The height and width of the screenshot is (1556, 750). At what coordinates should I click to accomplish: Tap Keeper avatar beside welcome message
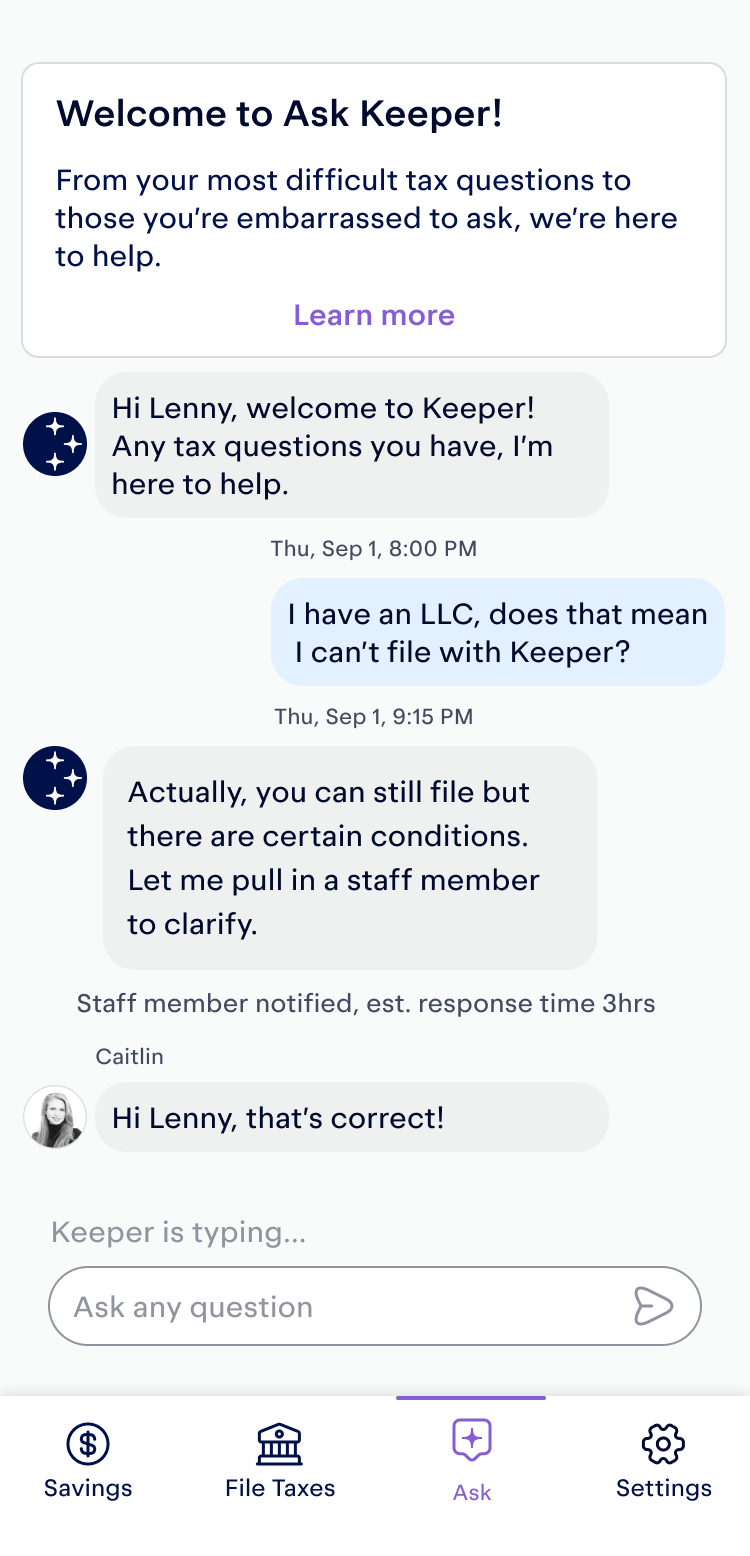(x=55, y=444)
